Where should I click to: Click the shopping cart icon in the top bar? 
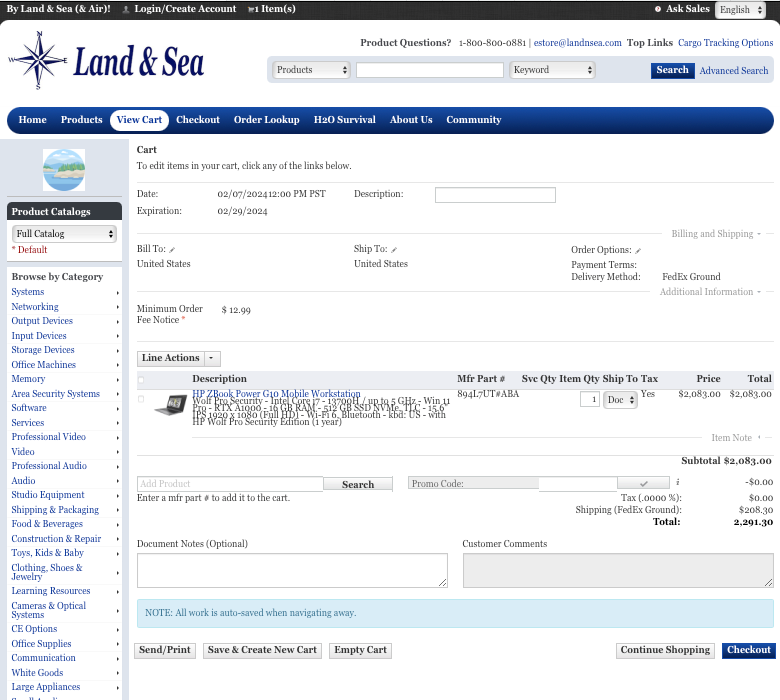[252, 9]
